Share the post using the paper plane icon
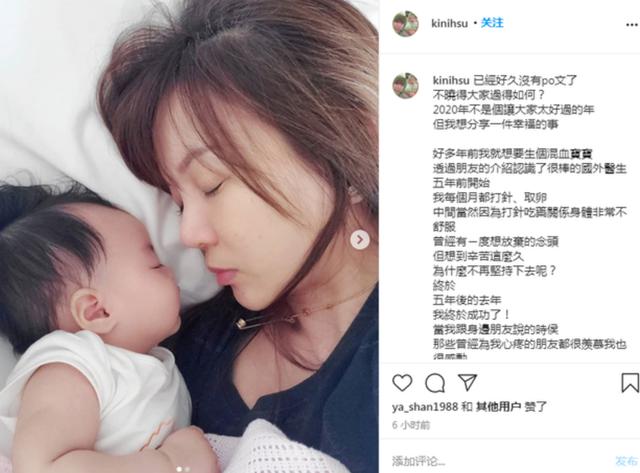Image resolution: width=640 pixels, height=473 pixels. [x=467, y=382]
